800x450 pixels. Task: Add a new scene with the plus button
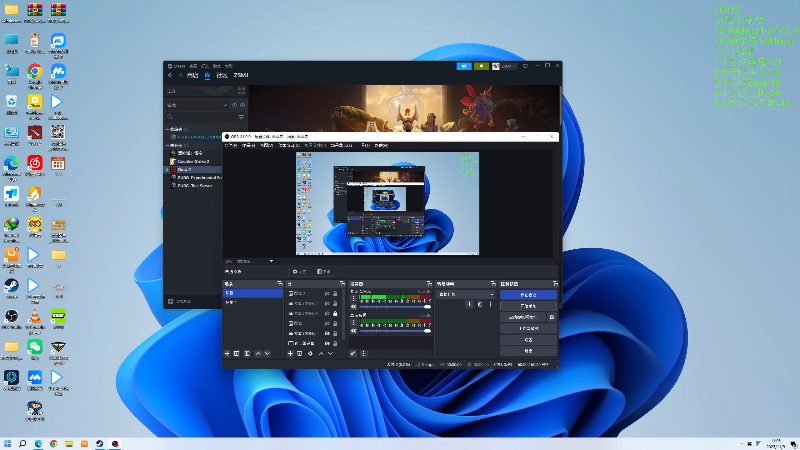[227, 354]
